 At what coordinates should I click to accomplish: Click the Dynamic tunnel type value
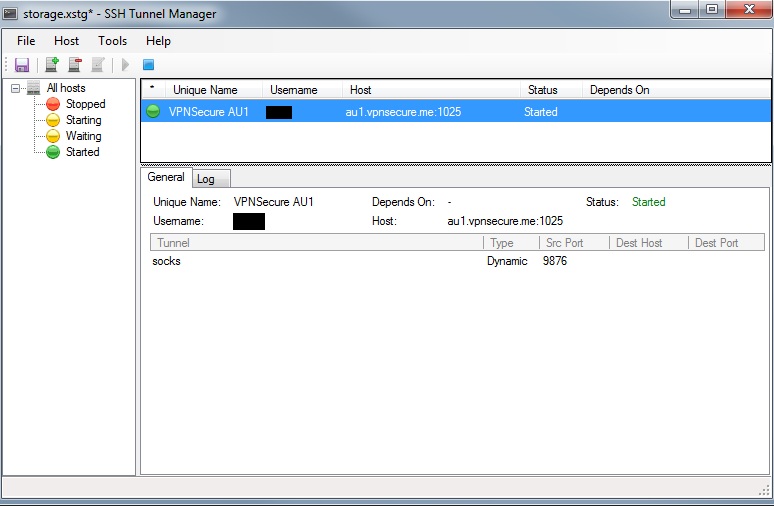(x=507, y=261)
